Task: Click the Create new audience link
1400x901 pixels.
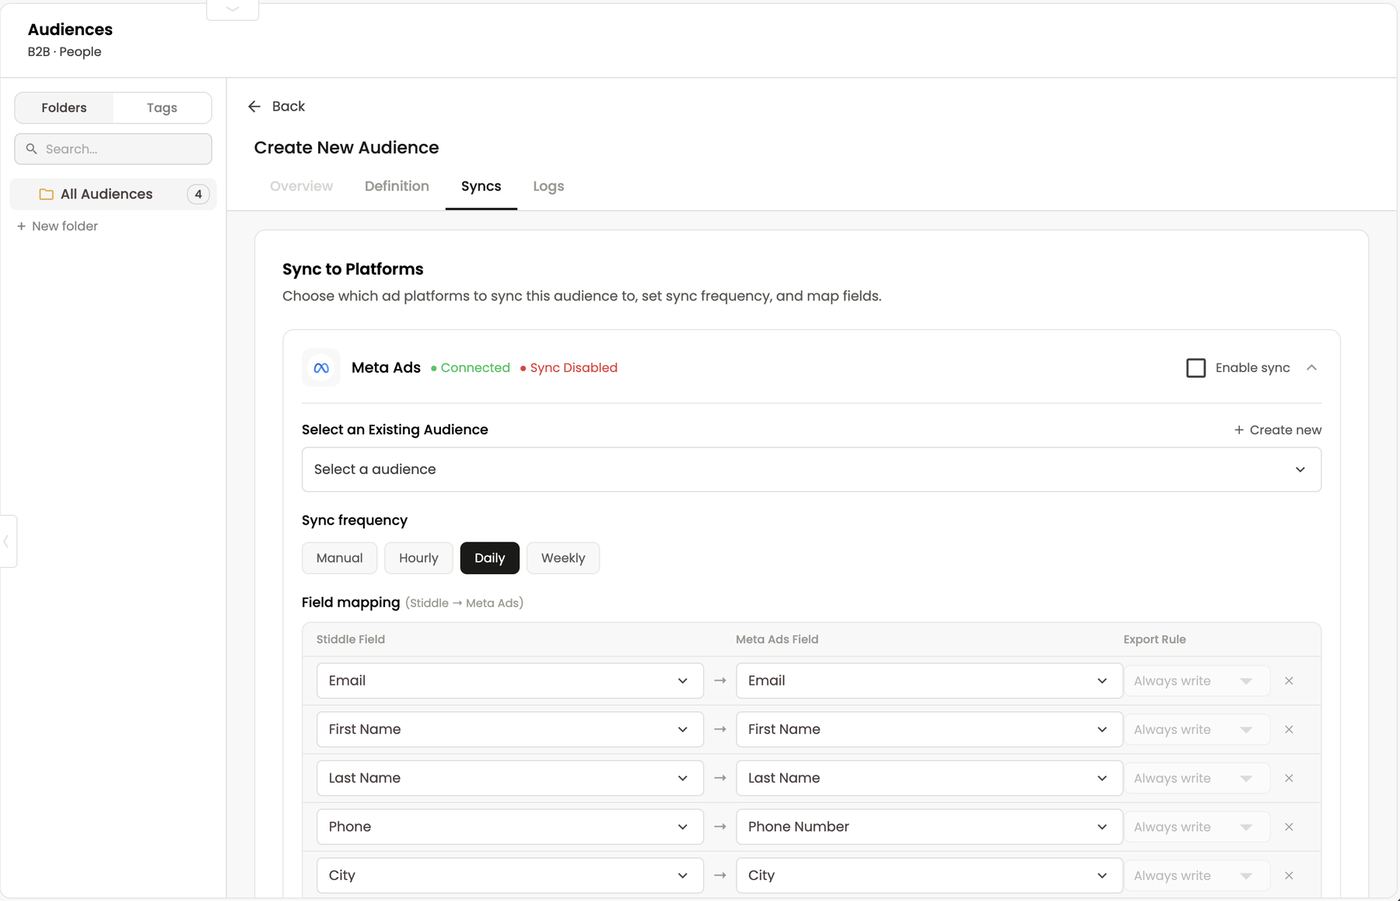Action: pyautogui.click(x=1278, y=430)
